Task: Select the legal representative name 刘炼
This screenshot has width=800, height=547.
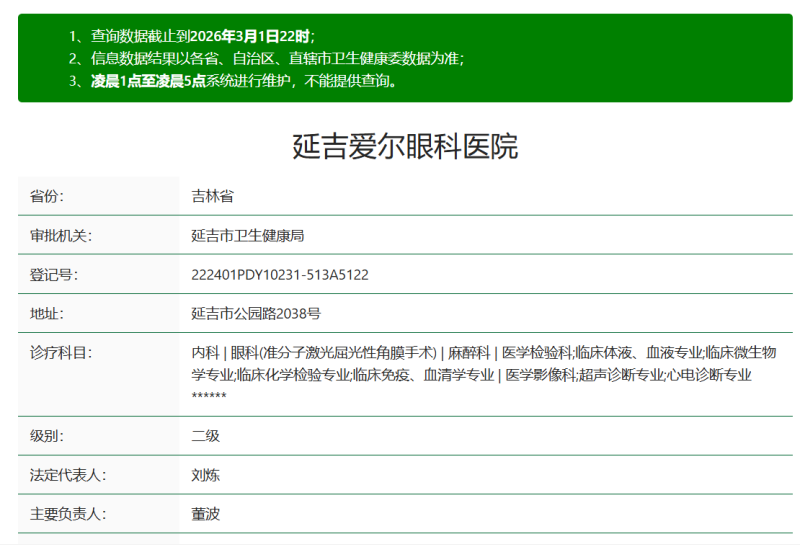Action: 206,475
